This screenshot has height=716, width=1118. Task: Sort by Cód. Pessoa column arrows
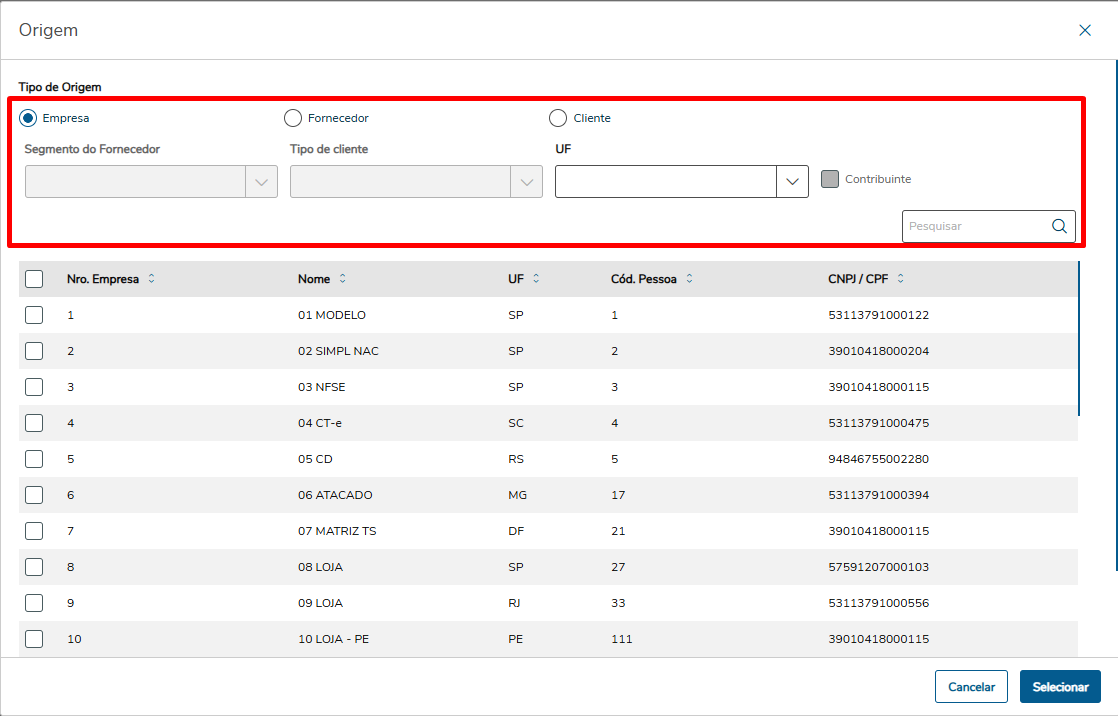point(689,279)
